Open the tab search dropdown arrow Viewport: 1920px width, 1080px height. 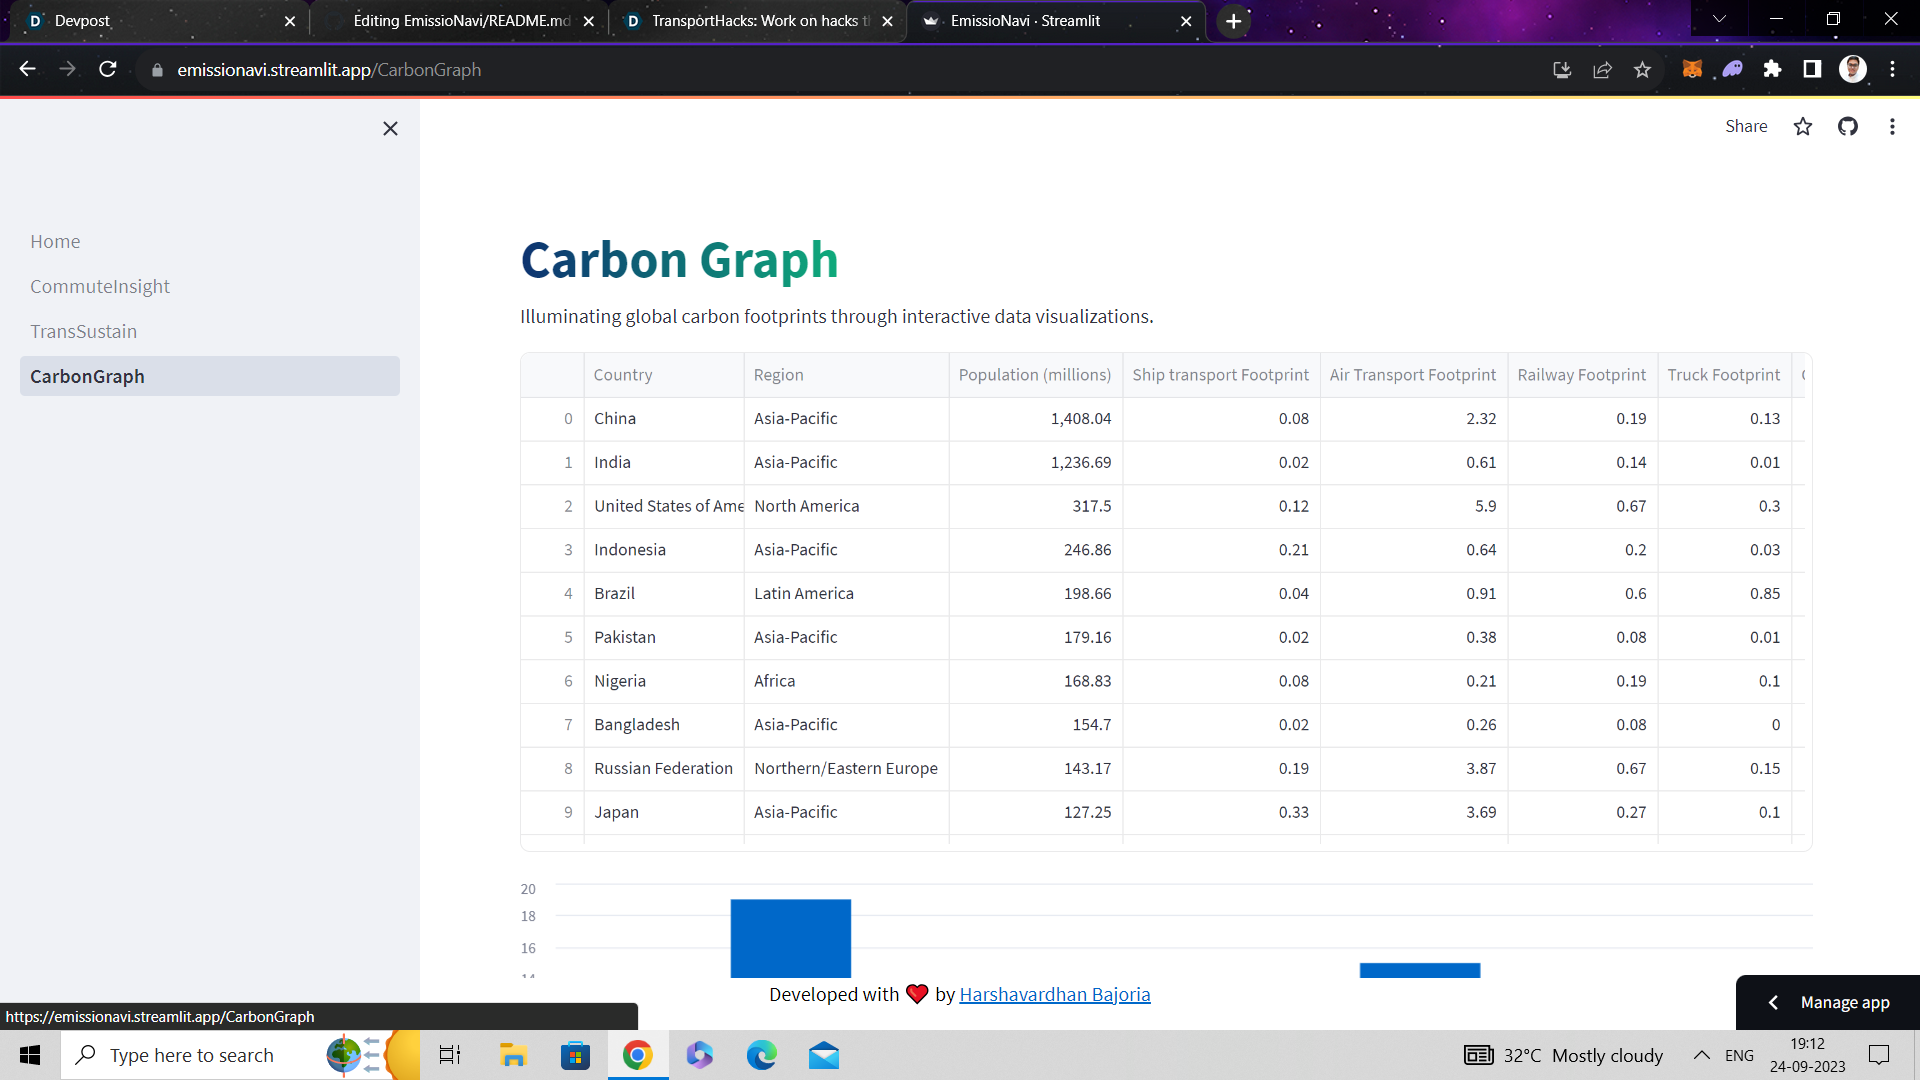(1719, 19)
